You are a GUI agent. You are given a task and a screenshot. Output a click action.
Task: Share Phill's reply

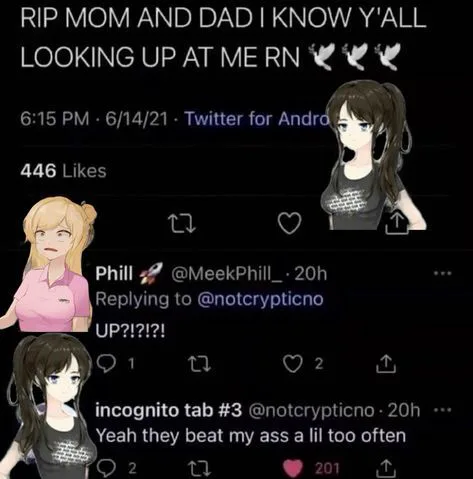point(386,364)
